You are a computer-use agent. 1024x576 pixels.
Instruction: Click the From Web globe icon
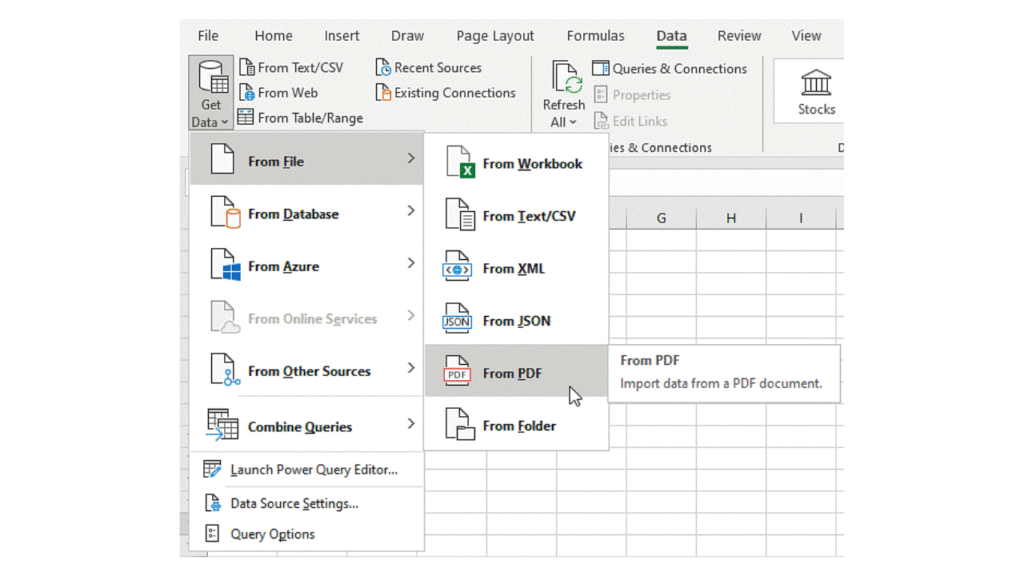pyautogui.click(x=247, y=93)
